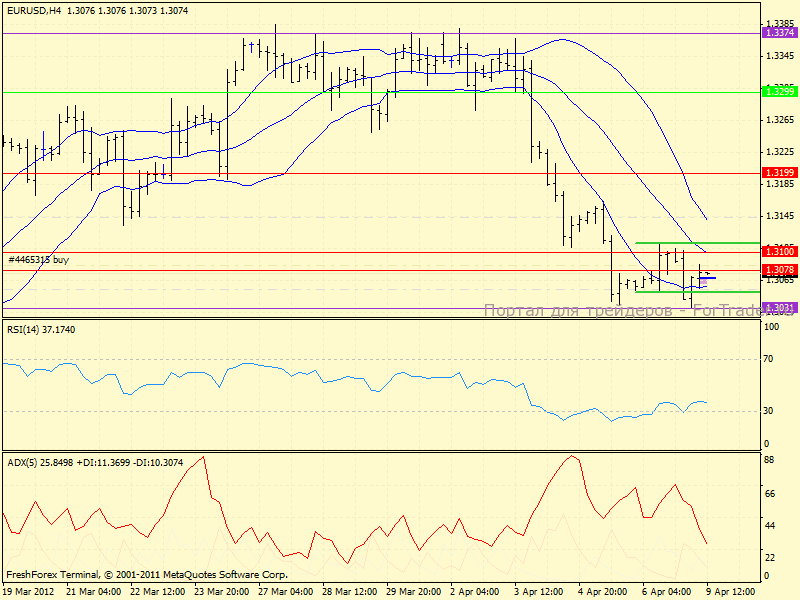The height and width of the screenshot is (600, 800).
Task: Click the 19 Mar 2012 date label
Action: (32, 592)
